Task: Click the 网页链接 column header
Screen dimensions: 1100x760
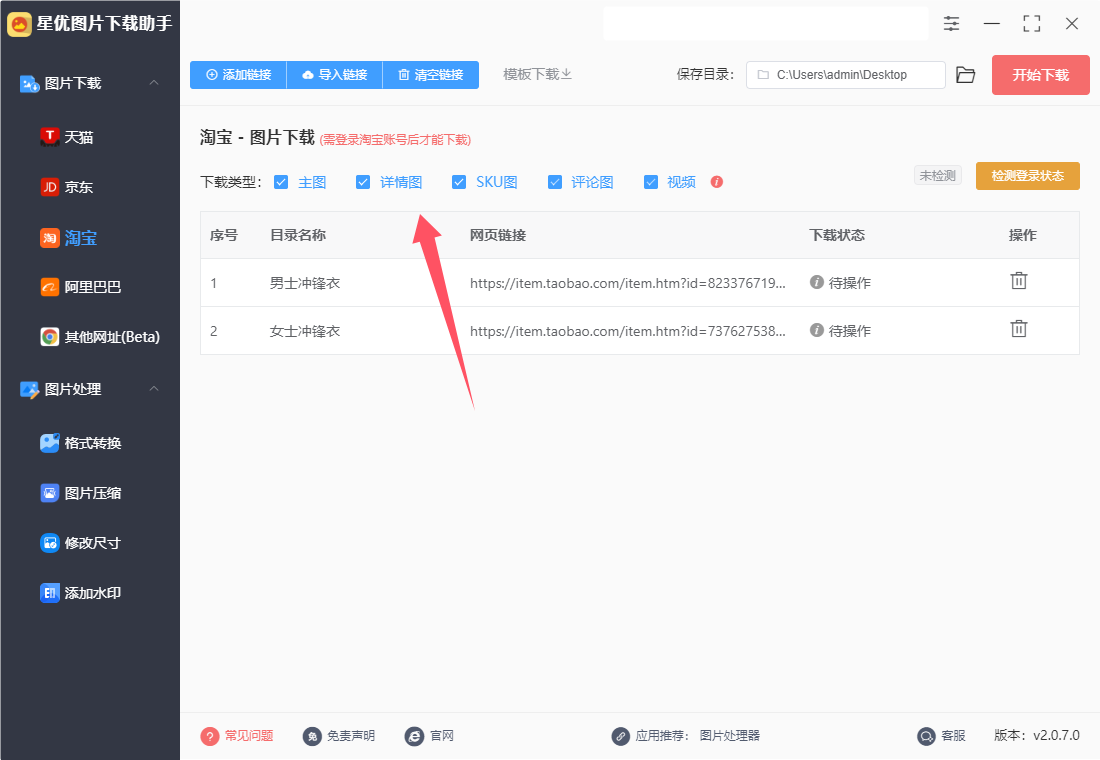Action: click(498, 235)
